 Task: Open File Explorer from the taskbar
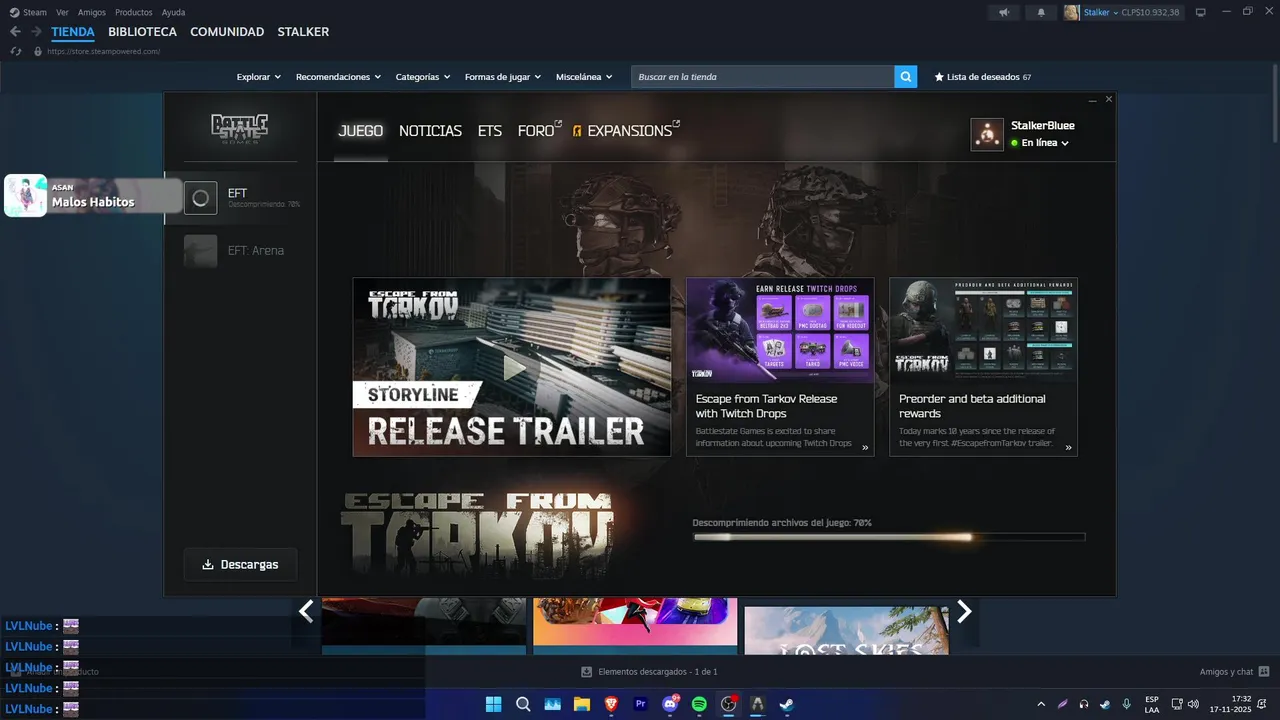[x=581, y=704]
